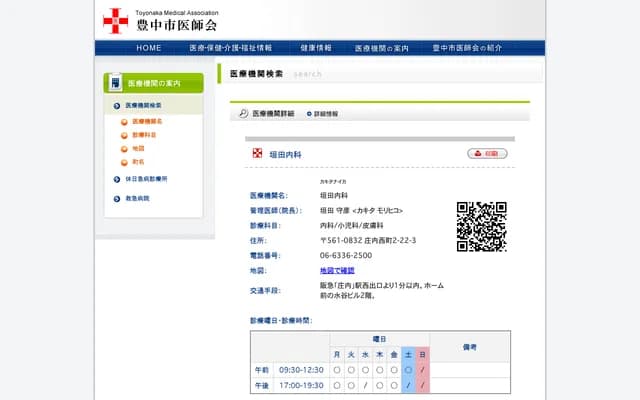Select 町名 in the sidebar search list
Screen dimensions: 640x400
coord(138,161)
